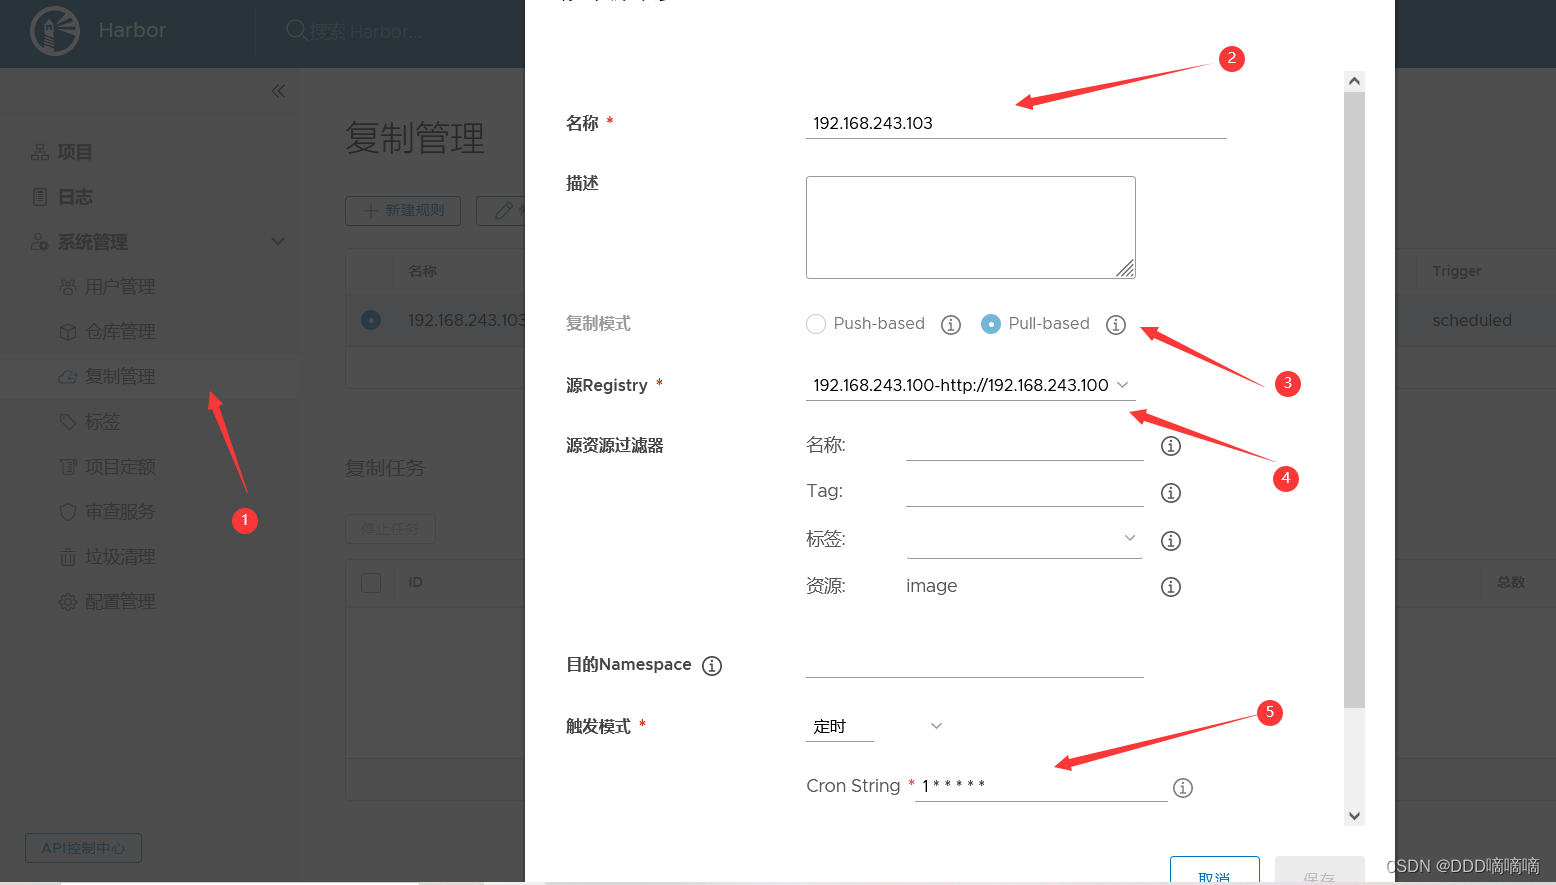
Task: Click the 'scheduled' trigger cell
Action: pyautogui.click(x=1472, y=320)
